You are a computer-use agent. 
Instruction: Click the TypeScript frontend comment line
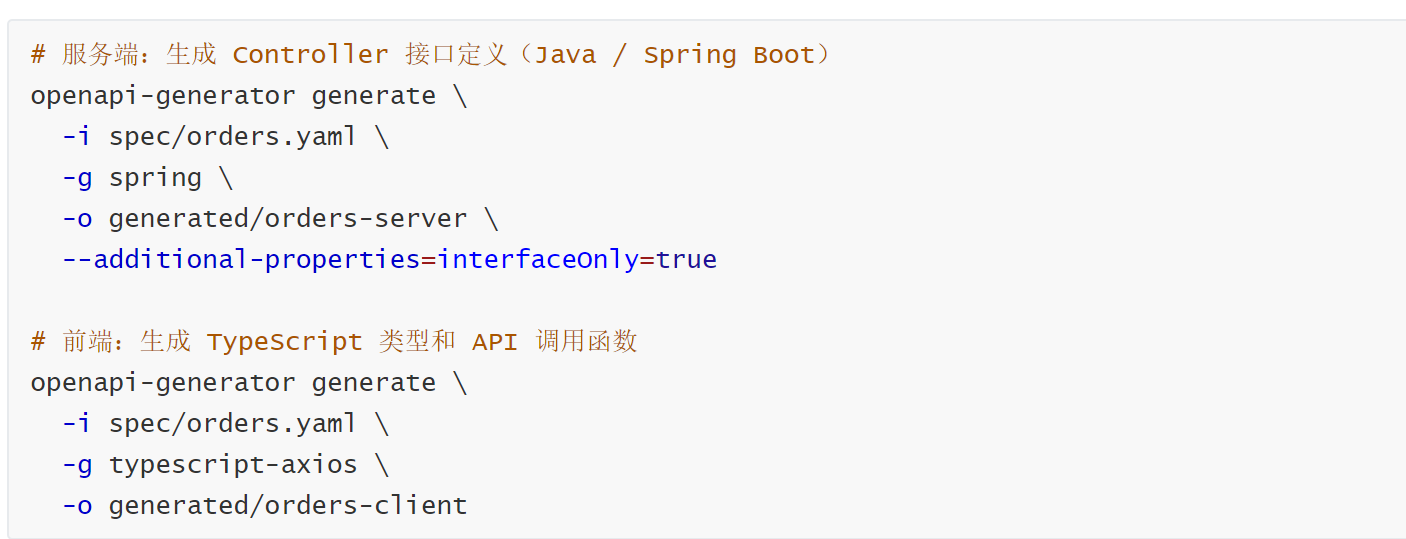[334, 342]
